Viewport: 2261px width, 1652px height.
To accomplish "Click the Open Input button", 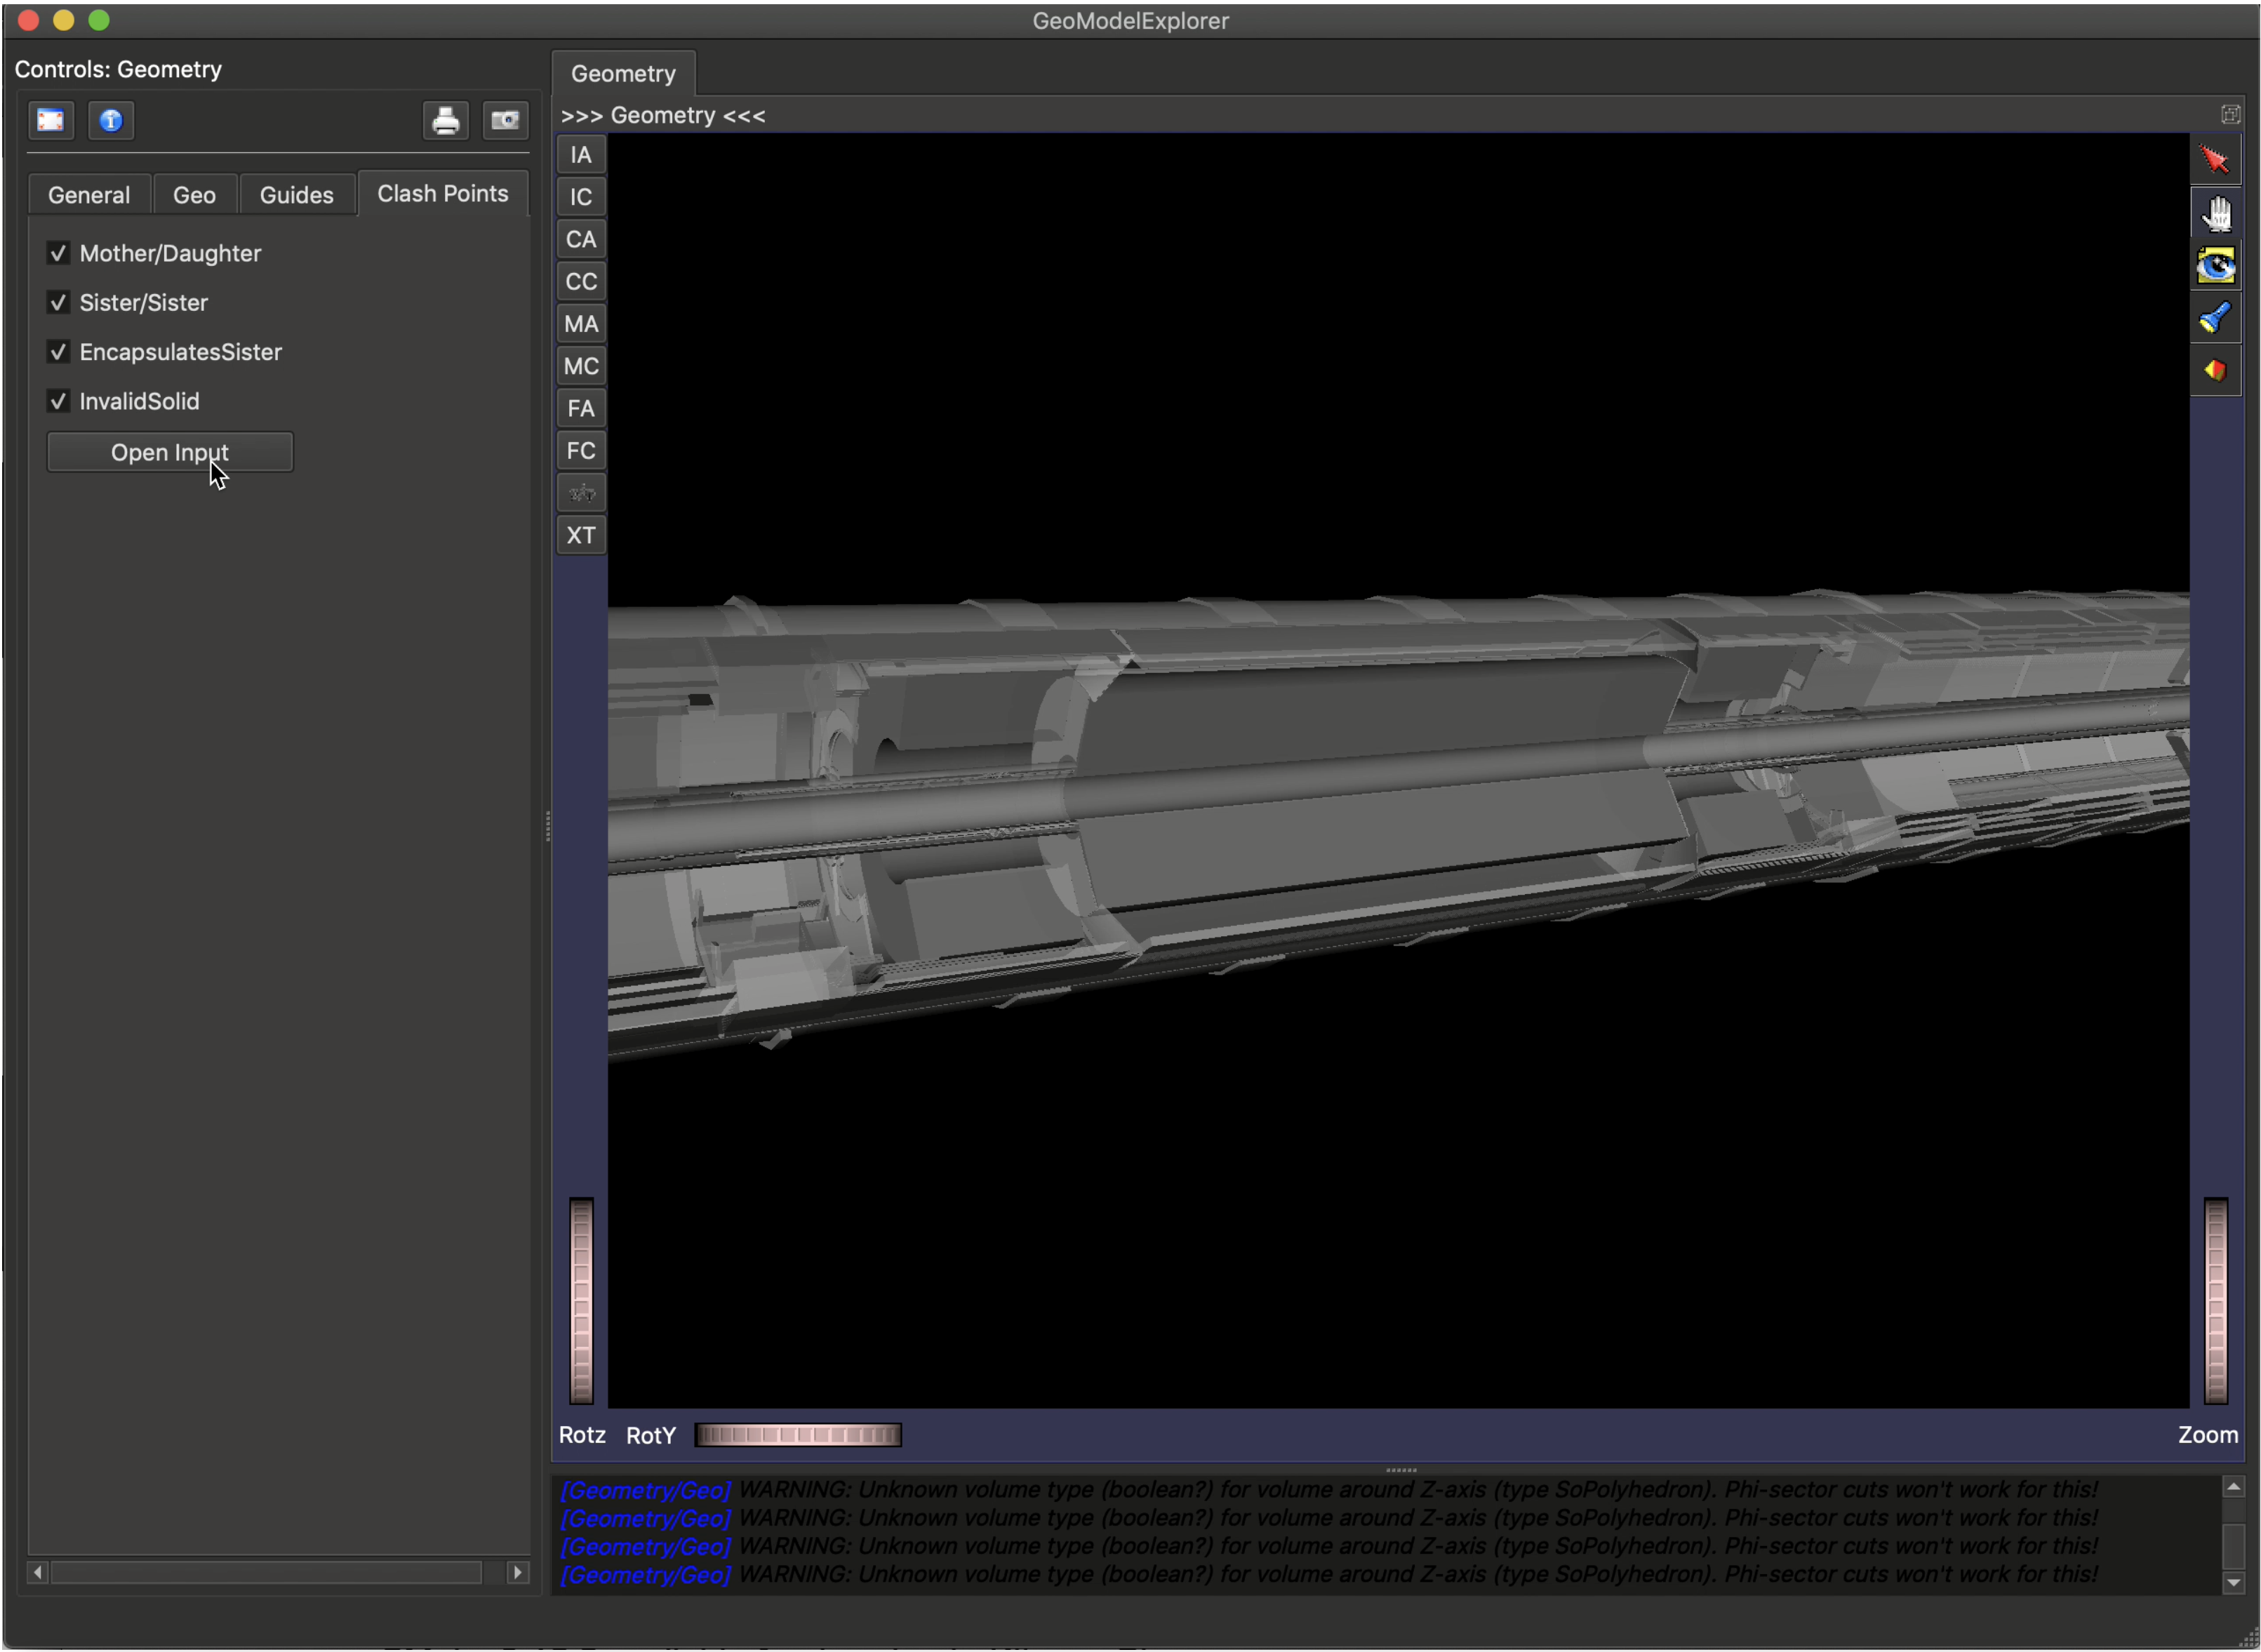I will click(170, 452).
